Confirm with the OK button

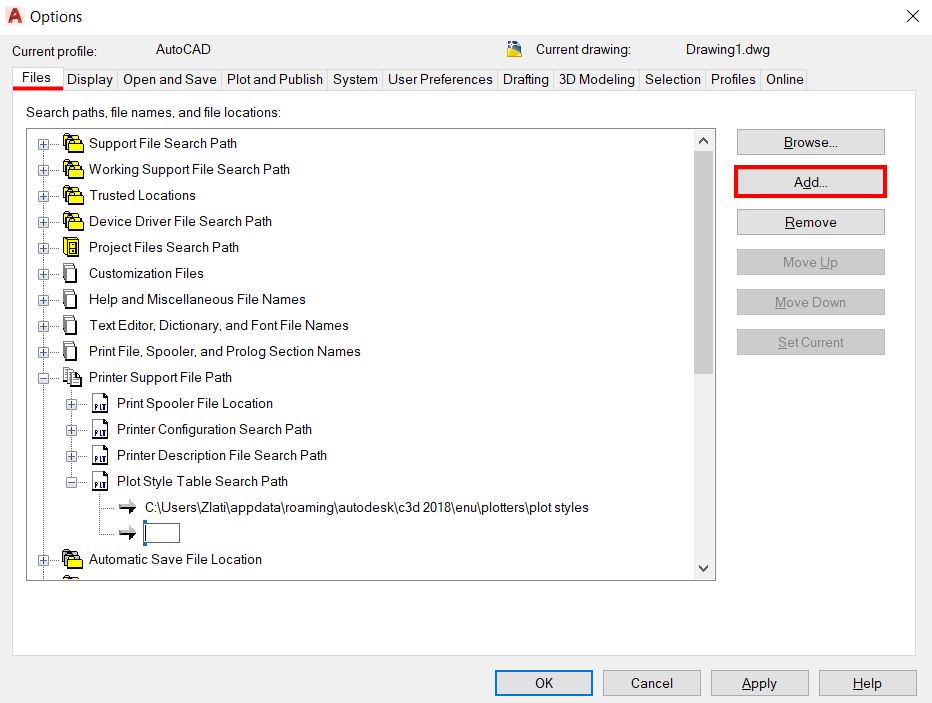(x=544, y=683)
